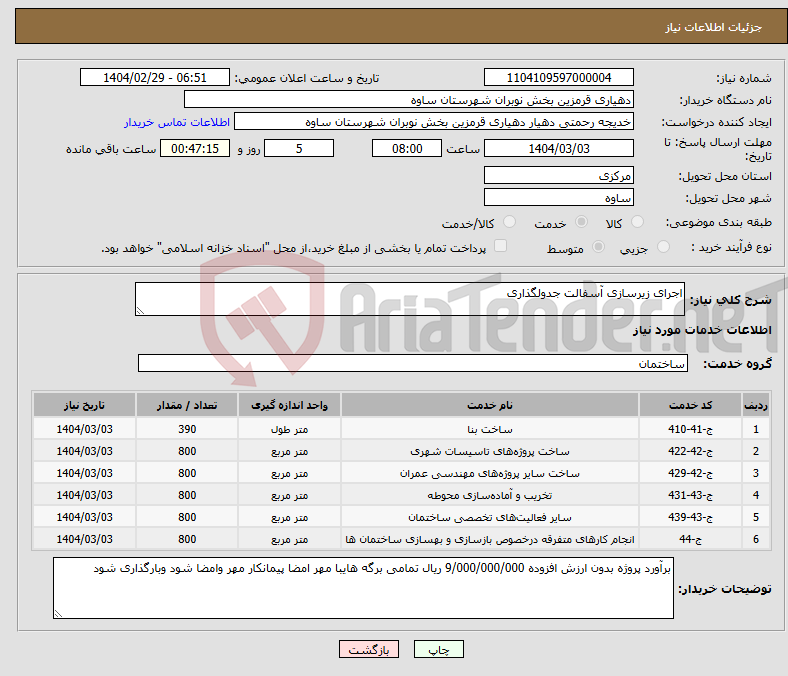Screen dimensions: 788x676
Task: Click service code ج-41-410
Action: click(691, 429)
